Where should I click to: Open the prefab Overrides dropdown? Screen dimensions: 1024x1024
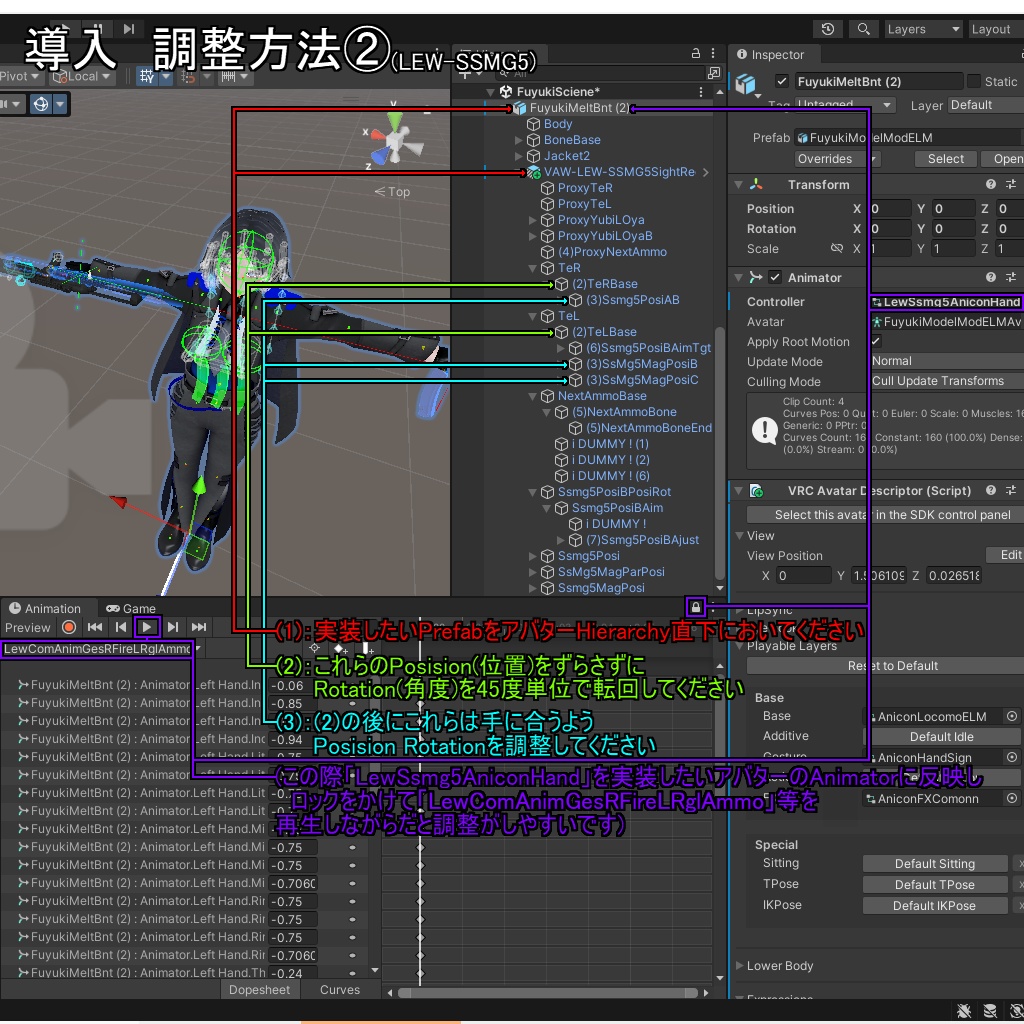coord(837,159)
